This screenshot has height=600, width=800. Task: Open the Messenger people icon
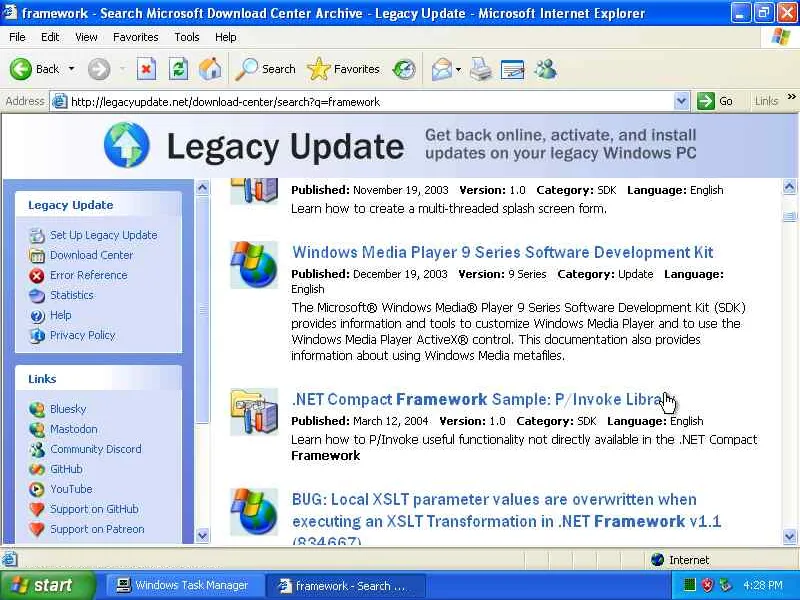[545, 69]
